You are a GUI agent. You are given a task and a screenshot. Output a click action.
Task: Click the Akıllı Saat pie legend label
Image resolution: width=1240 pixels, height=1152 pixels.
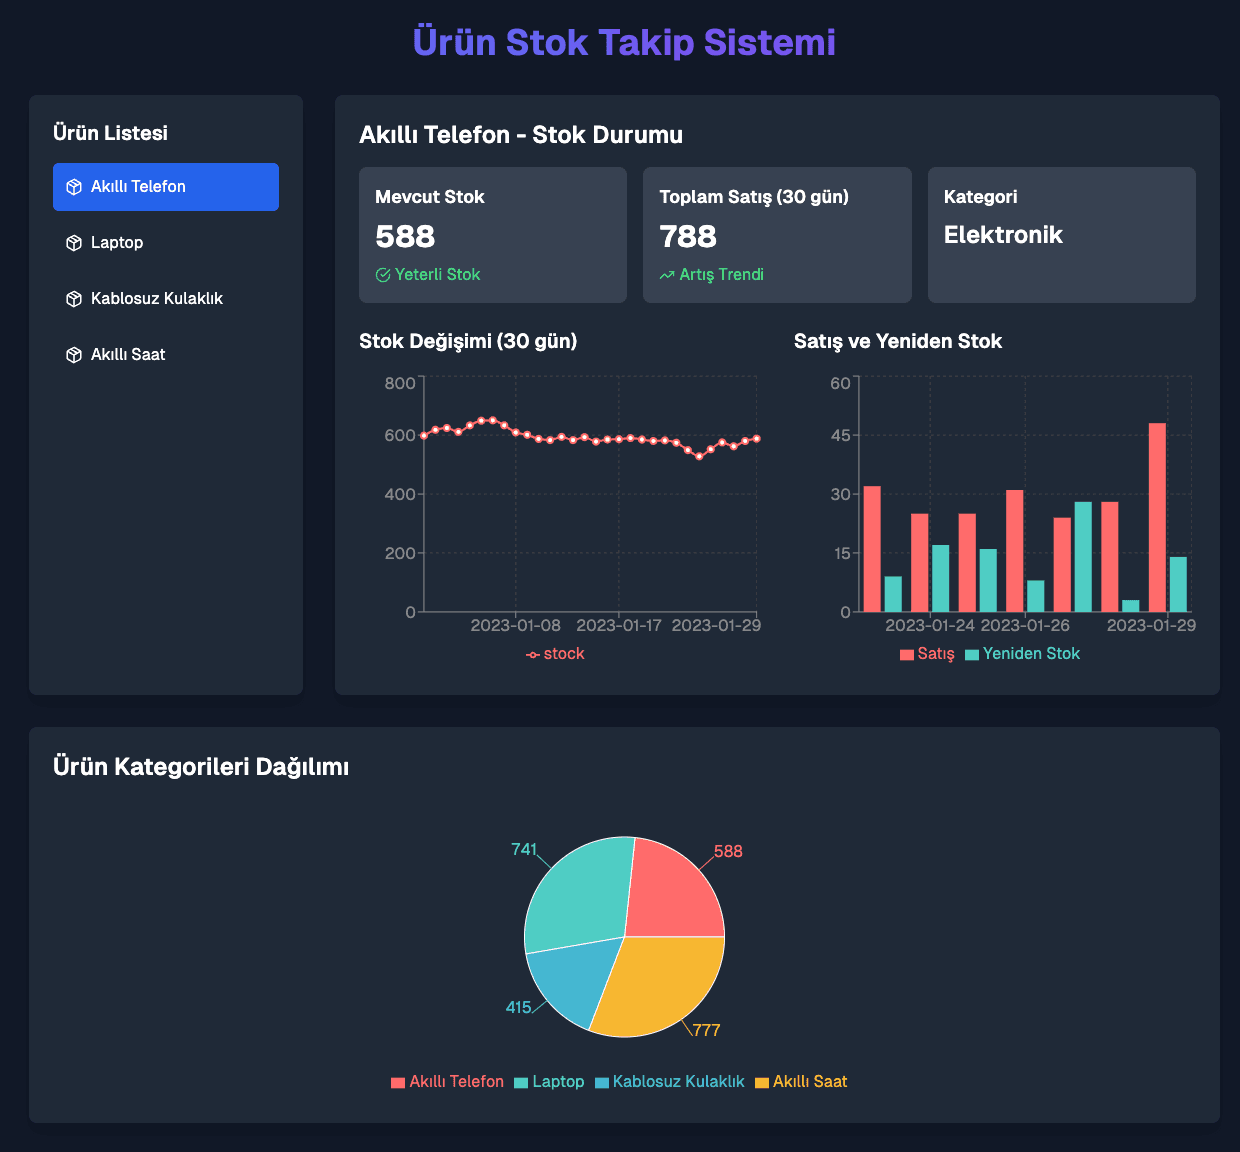[x=810, y=1082]
